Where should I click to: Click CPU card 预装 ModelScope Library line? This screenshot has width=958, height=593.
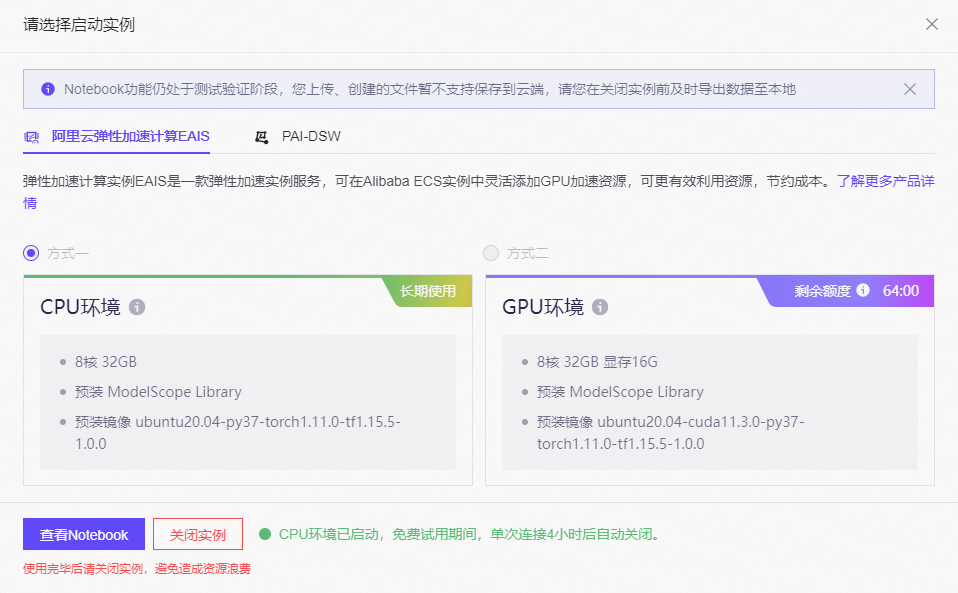pyautogui.click(x=158, y=391)
